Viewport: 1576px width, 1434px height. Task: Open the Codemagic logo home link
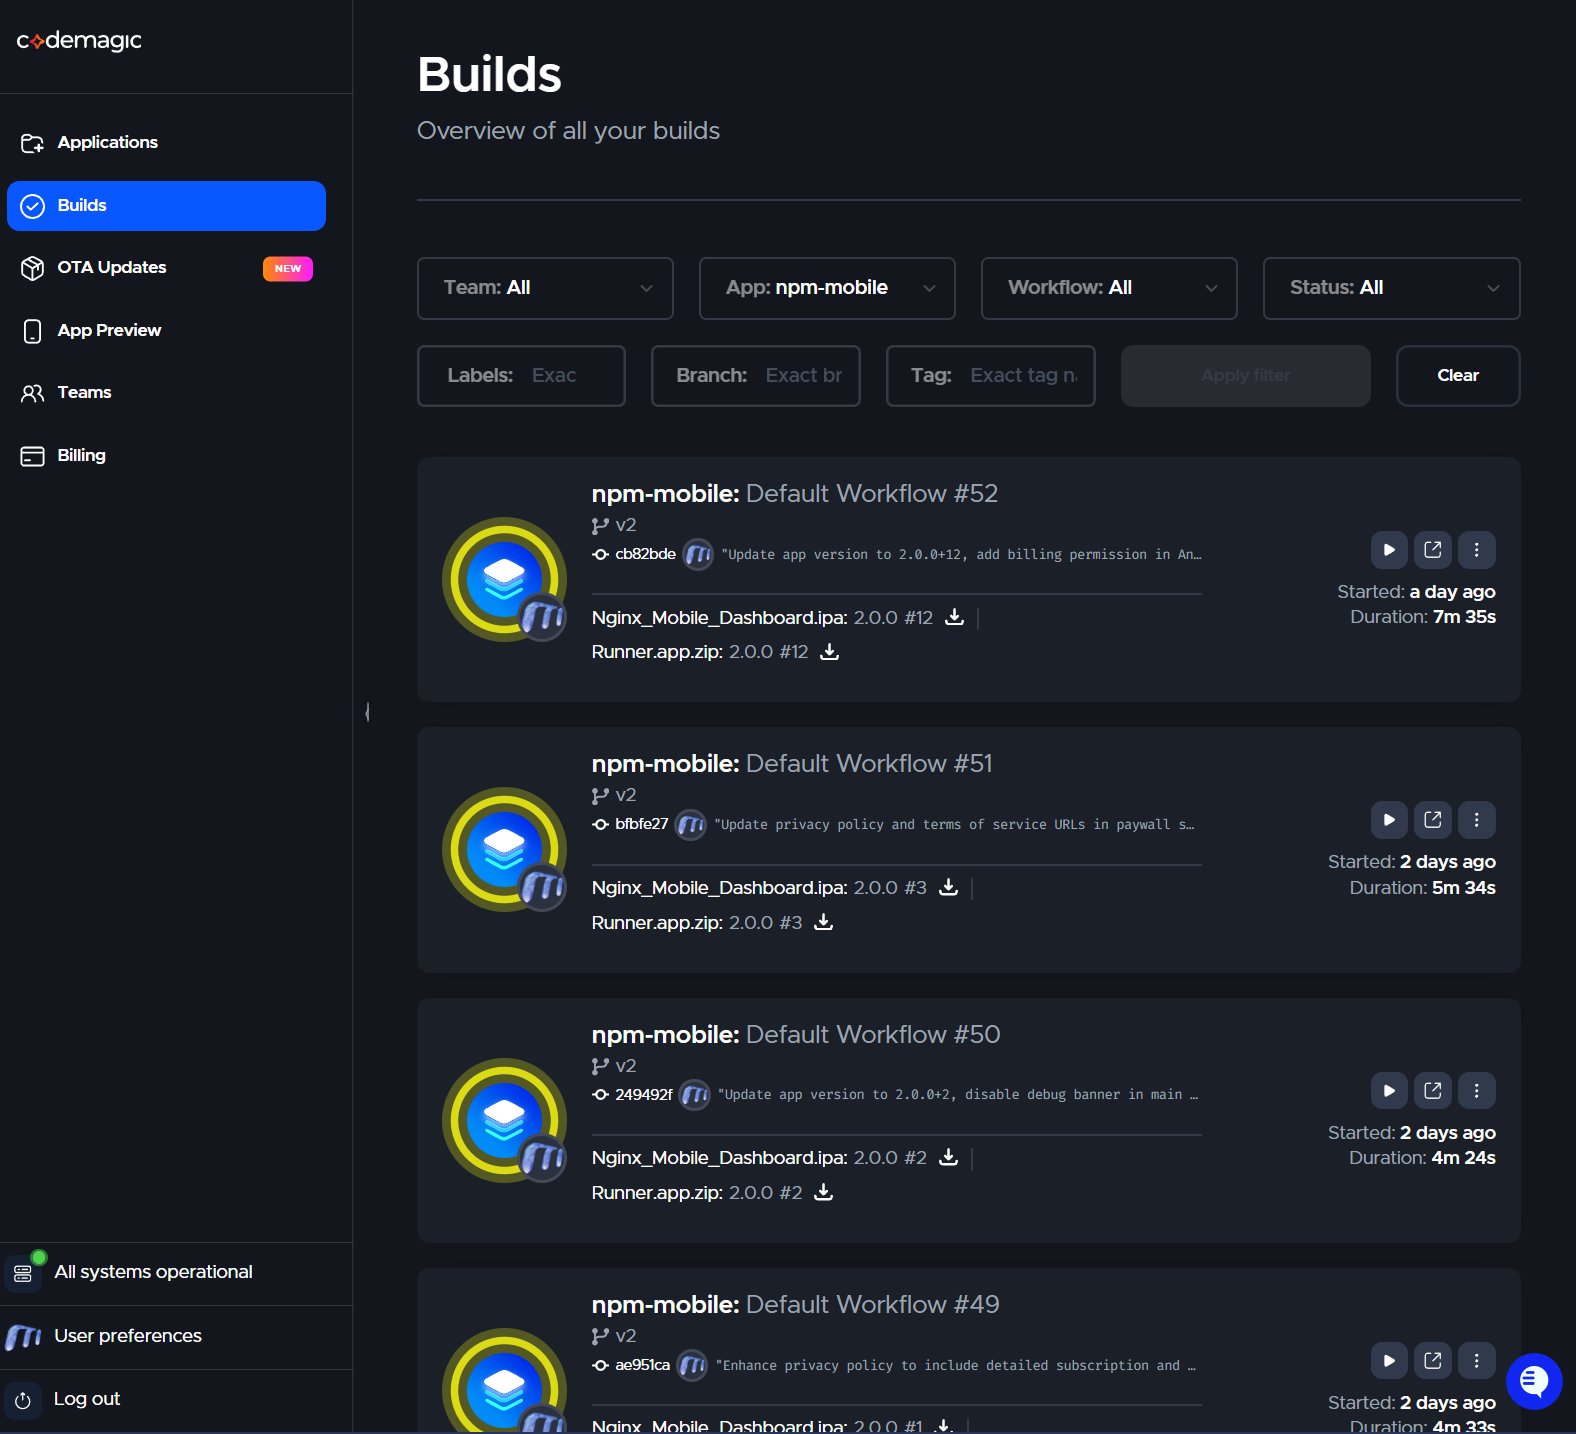point(79,41)
